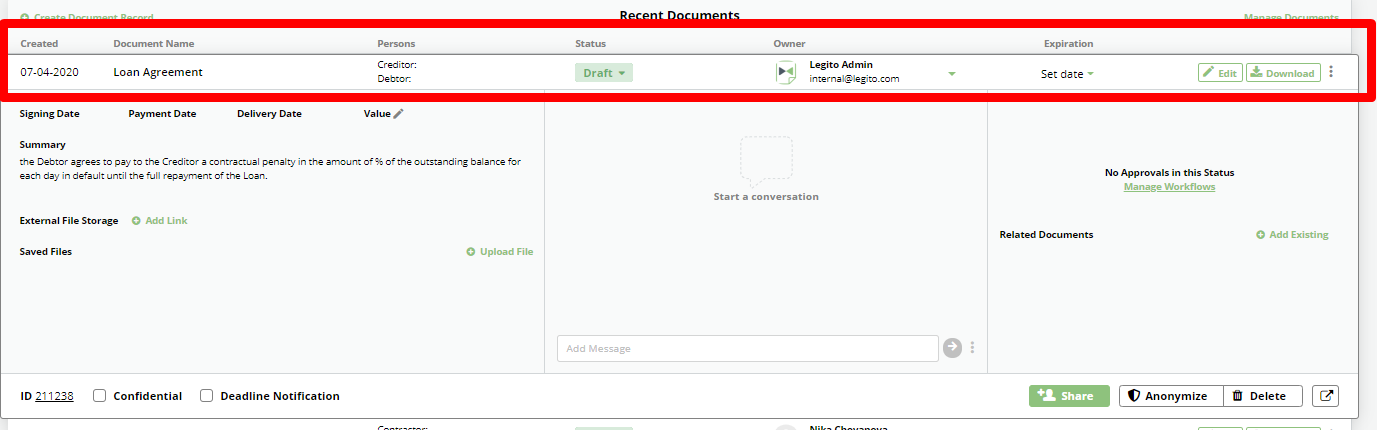Open the owner selection dropdown arrow

coord(952,74)
